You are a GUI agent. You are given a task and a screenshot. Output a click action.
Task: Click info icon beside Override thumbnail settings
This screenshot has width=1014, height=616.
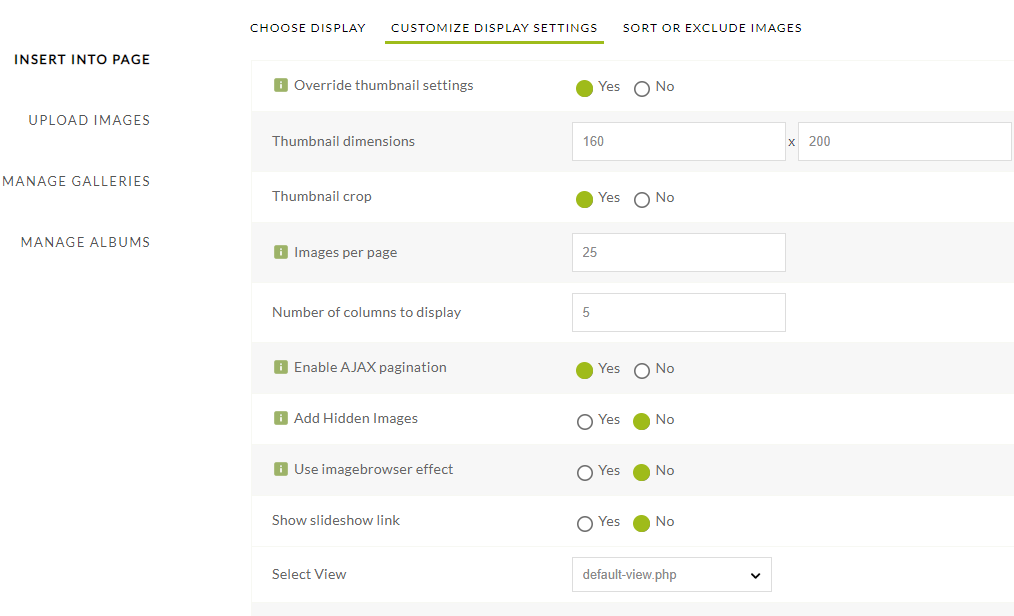[x=281, y=85]
